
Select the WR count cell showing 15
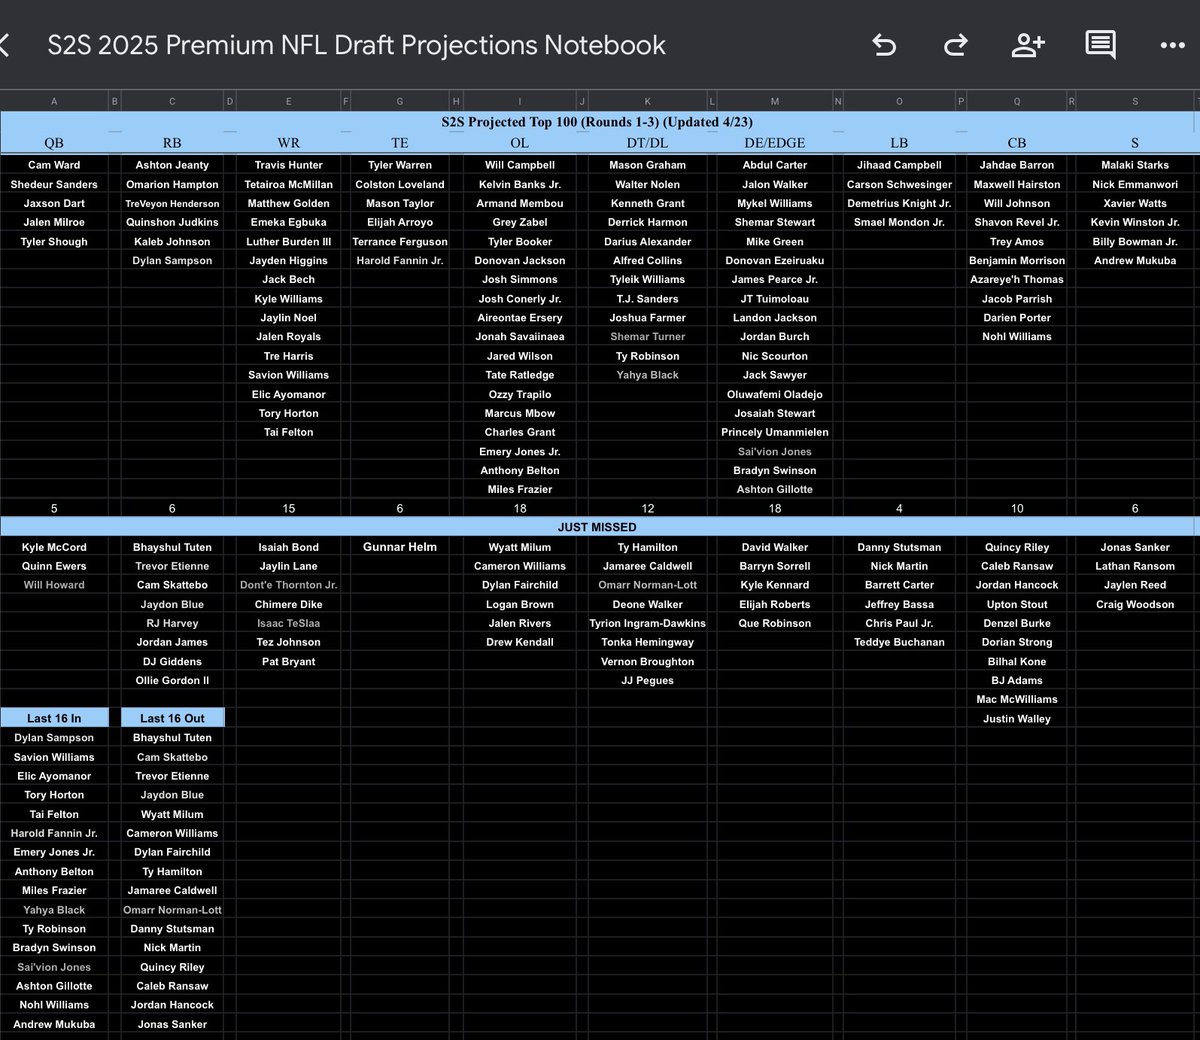coord(289,508)
